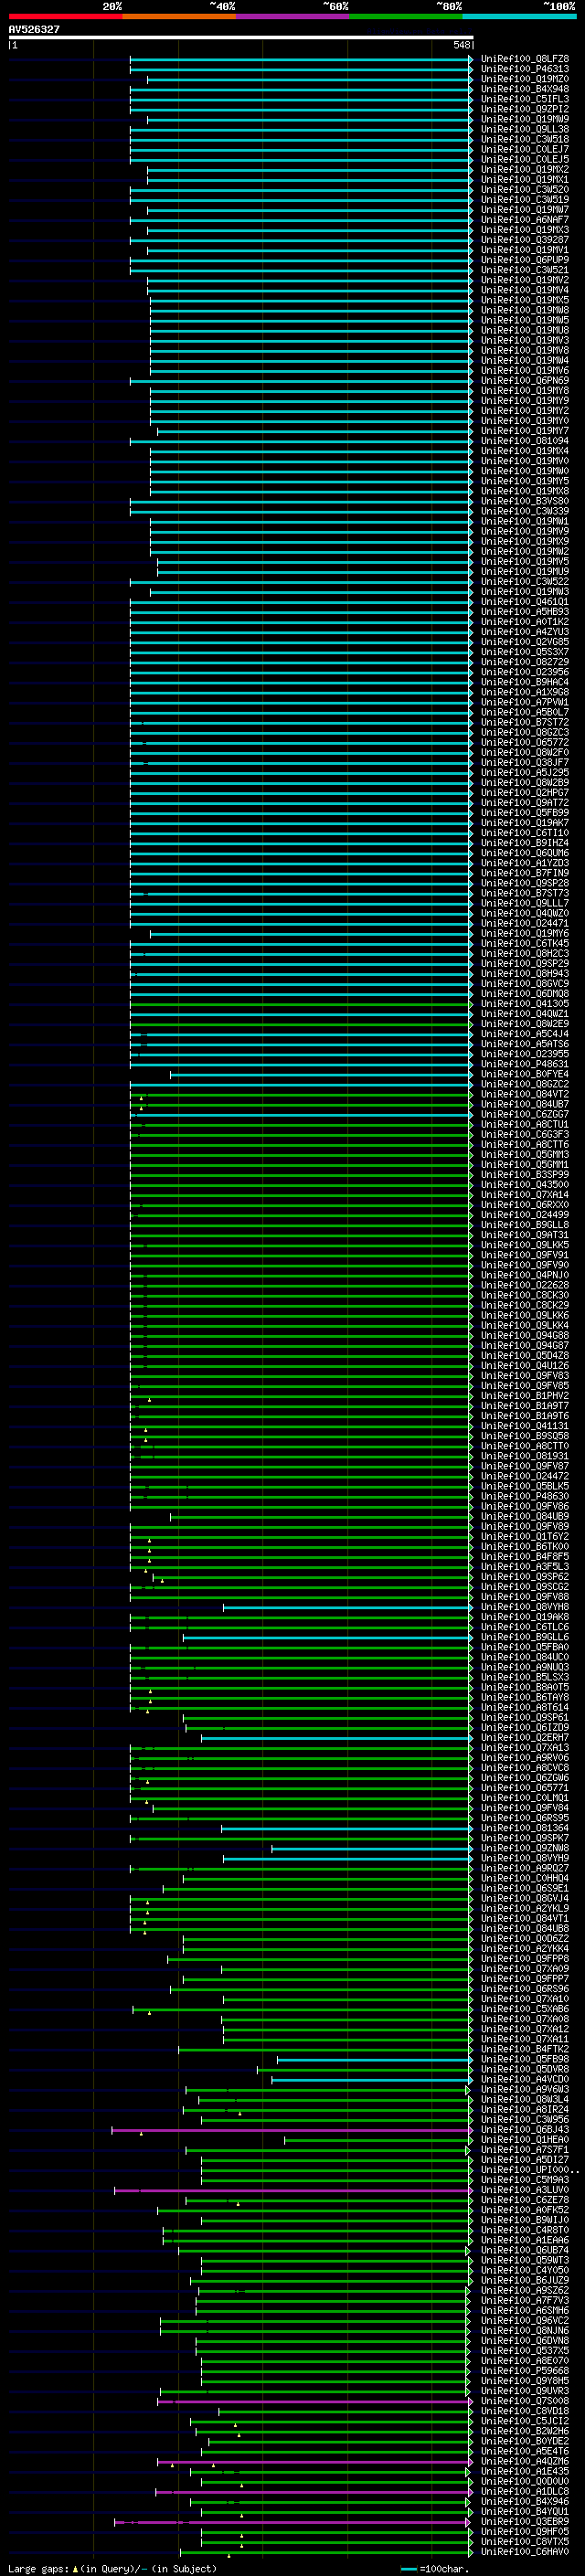Click the alignment bar for UniRef100_P46313
Screen dimensions: 585x2576
[301, 69]
